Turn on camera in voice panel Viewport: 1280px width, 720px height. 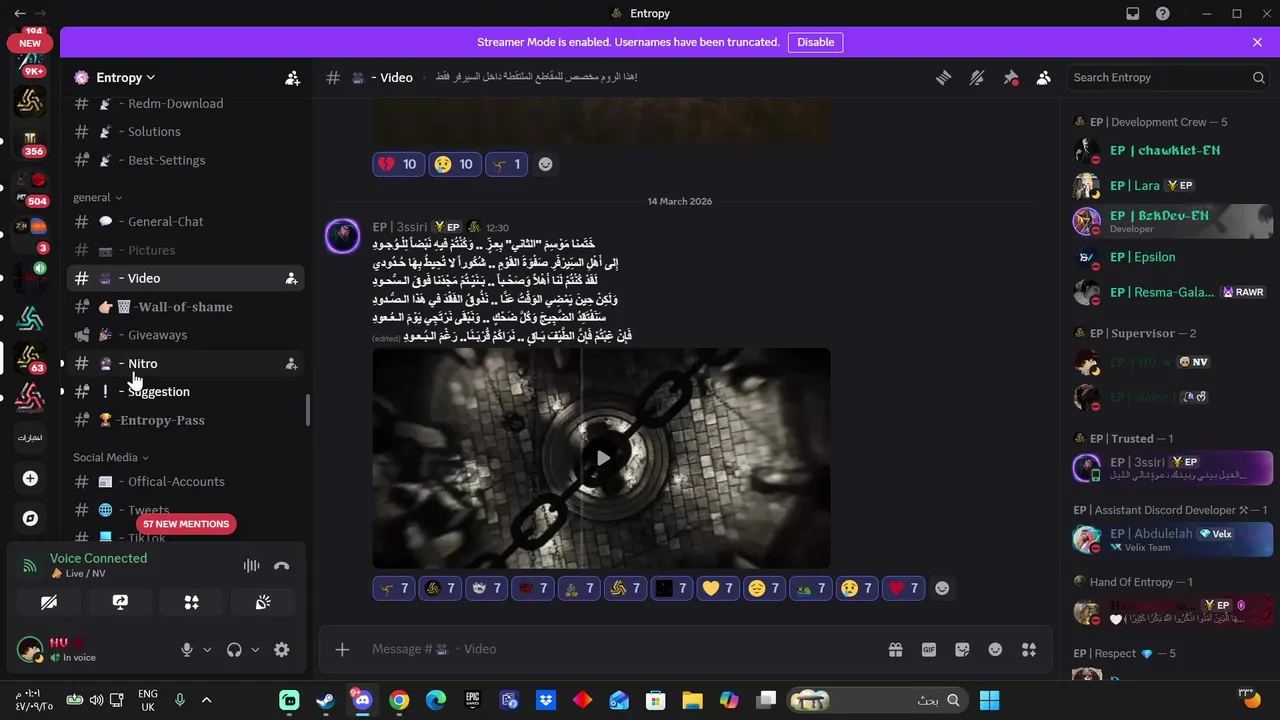coord(48,602)
